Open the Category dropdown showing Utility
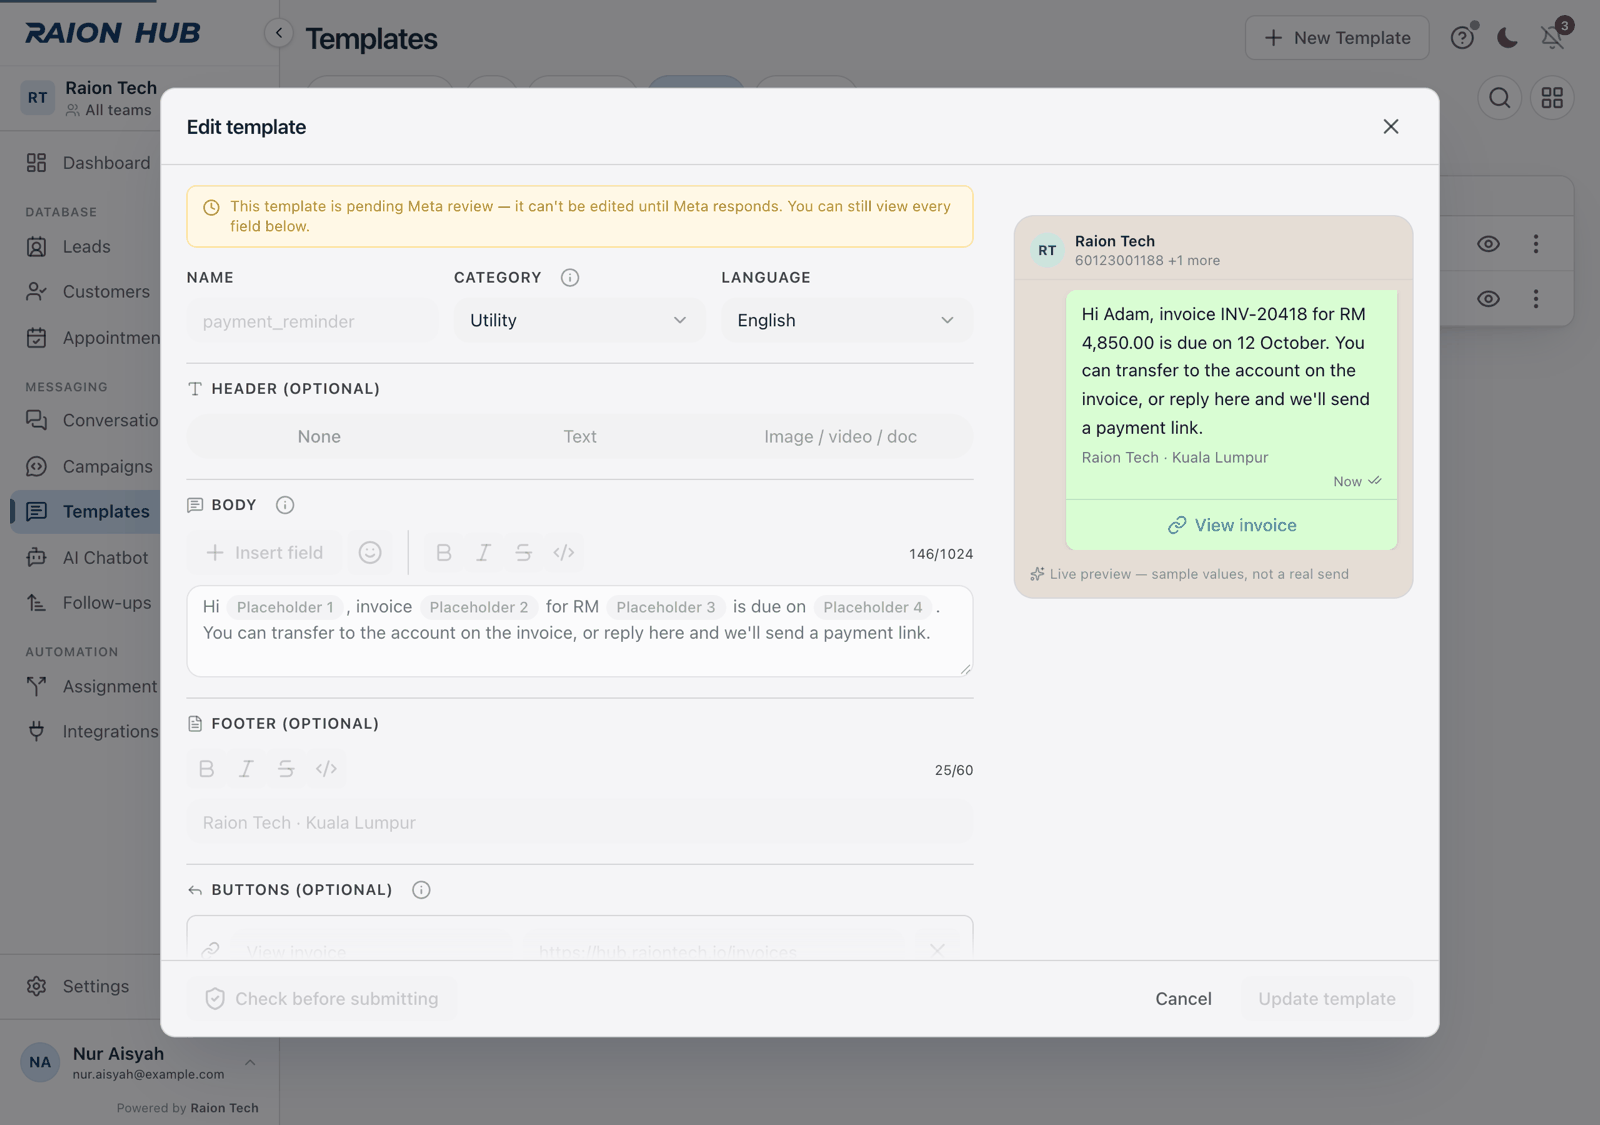1600x1125 pixels. click(580, 320)
